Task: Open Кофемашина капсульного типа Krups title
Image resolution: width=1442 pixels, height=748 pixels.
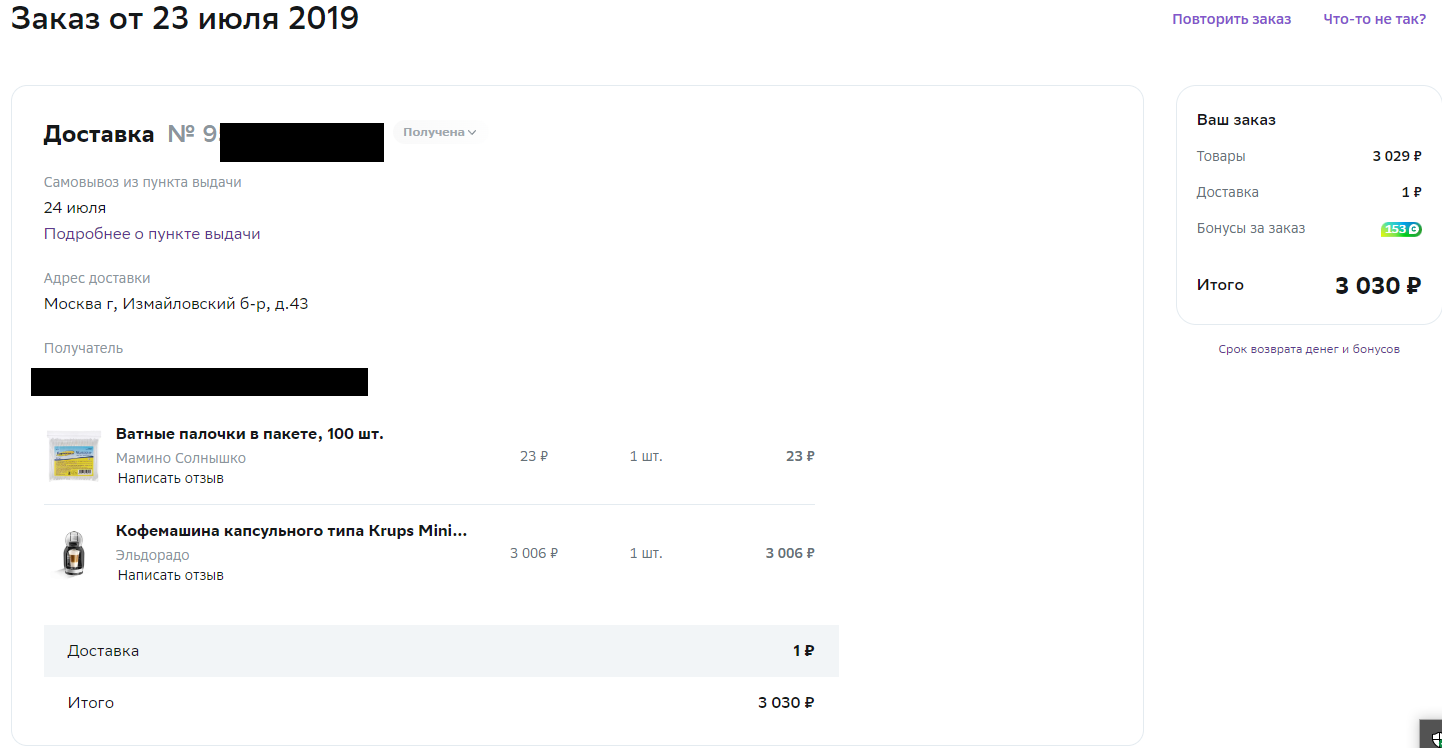Action: pos(291,531)
